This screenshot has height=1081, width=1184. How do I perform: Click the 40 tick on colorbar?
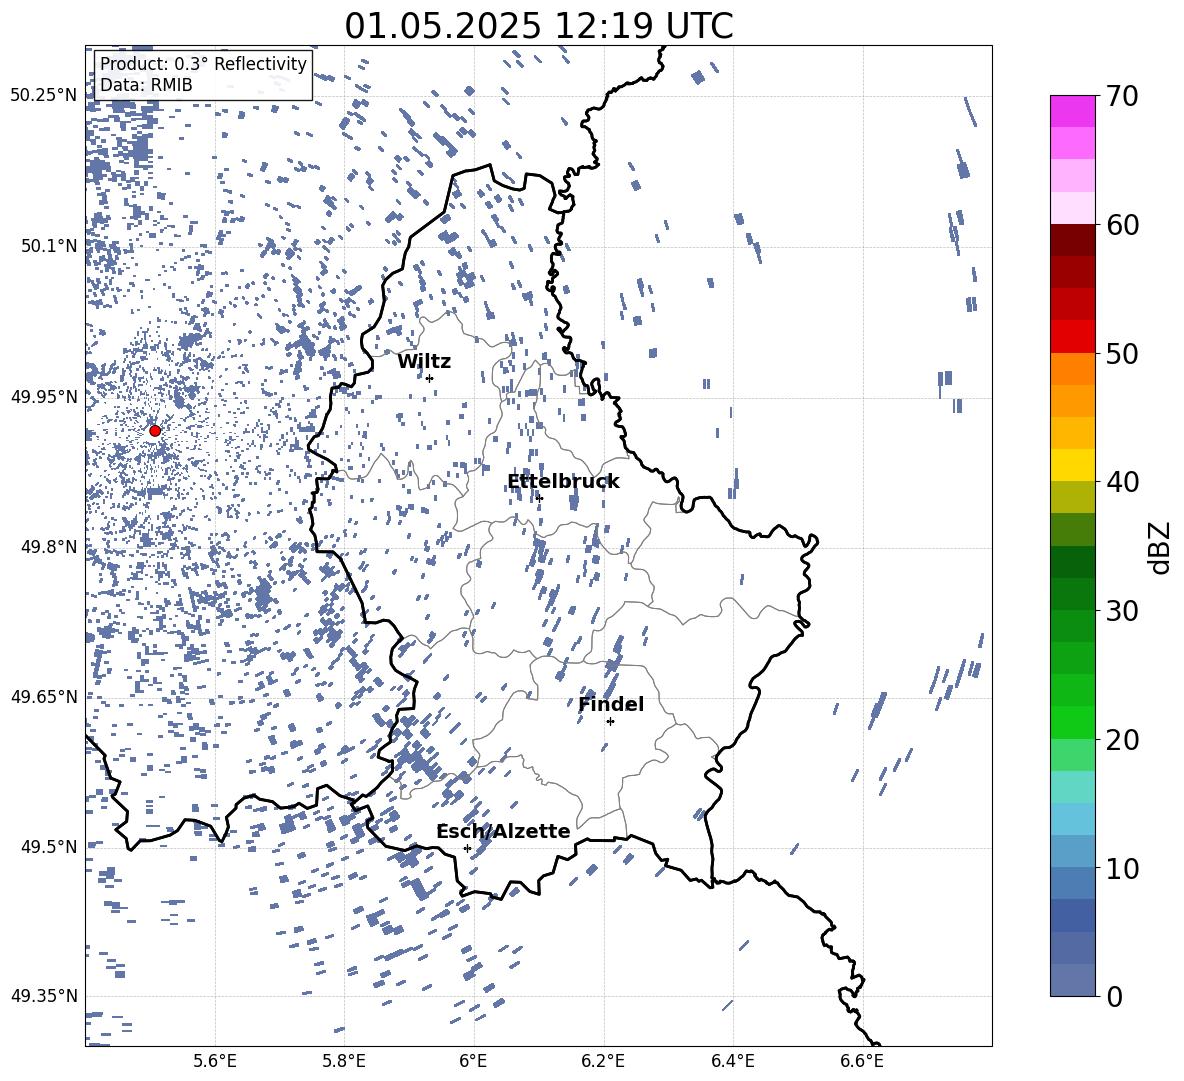click(x=1122, y=482)
